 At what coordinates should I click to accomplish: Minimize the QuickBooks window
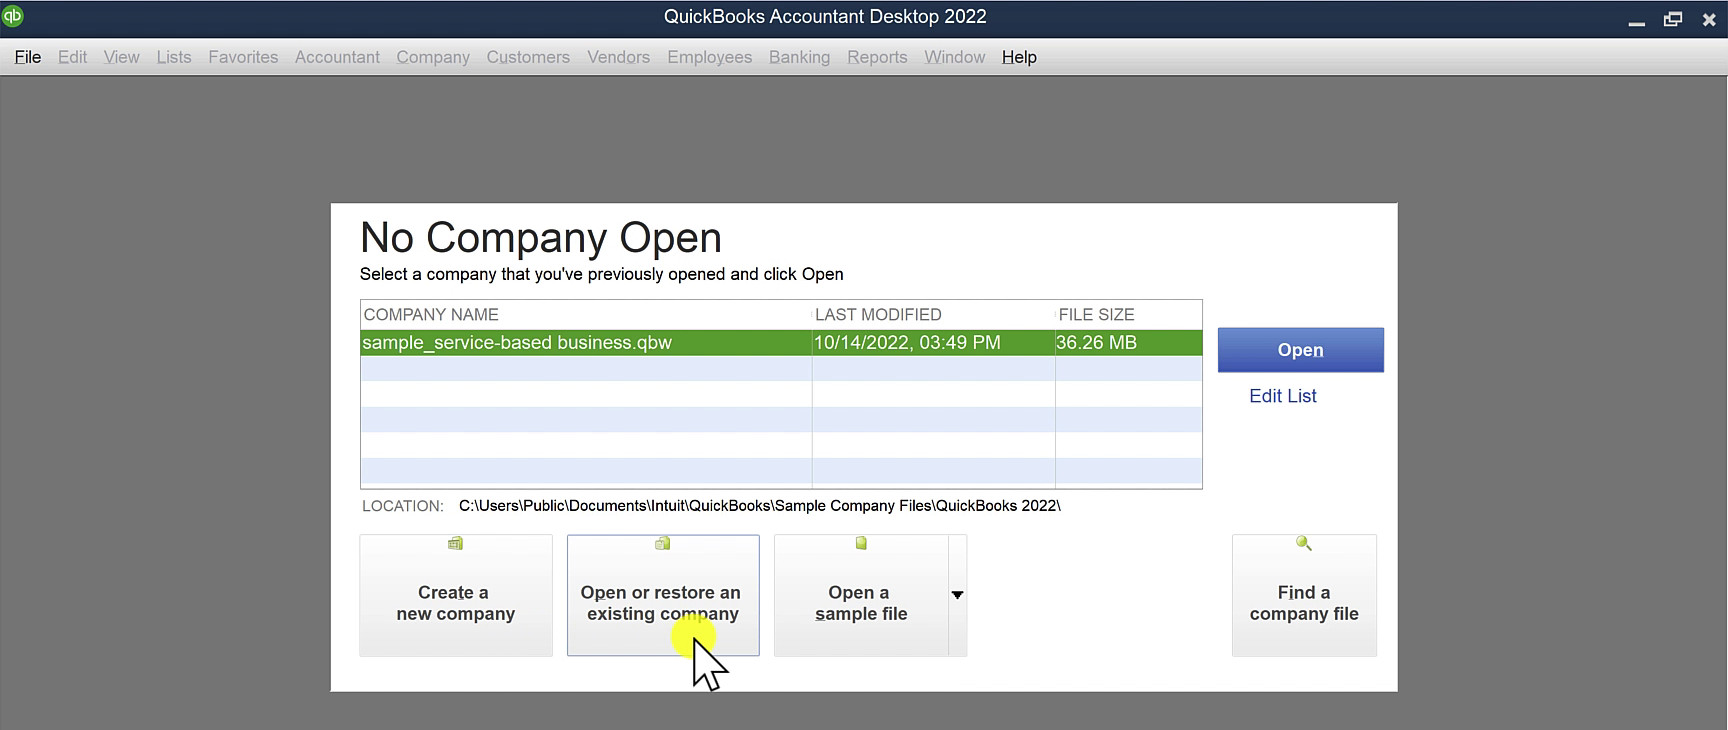tap(1637, 21)
